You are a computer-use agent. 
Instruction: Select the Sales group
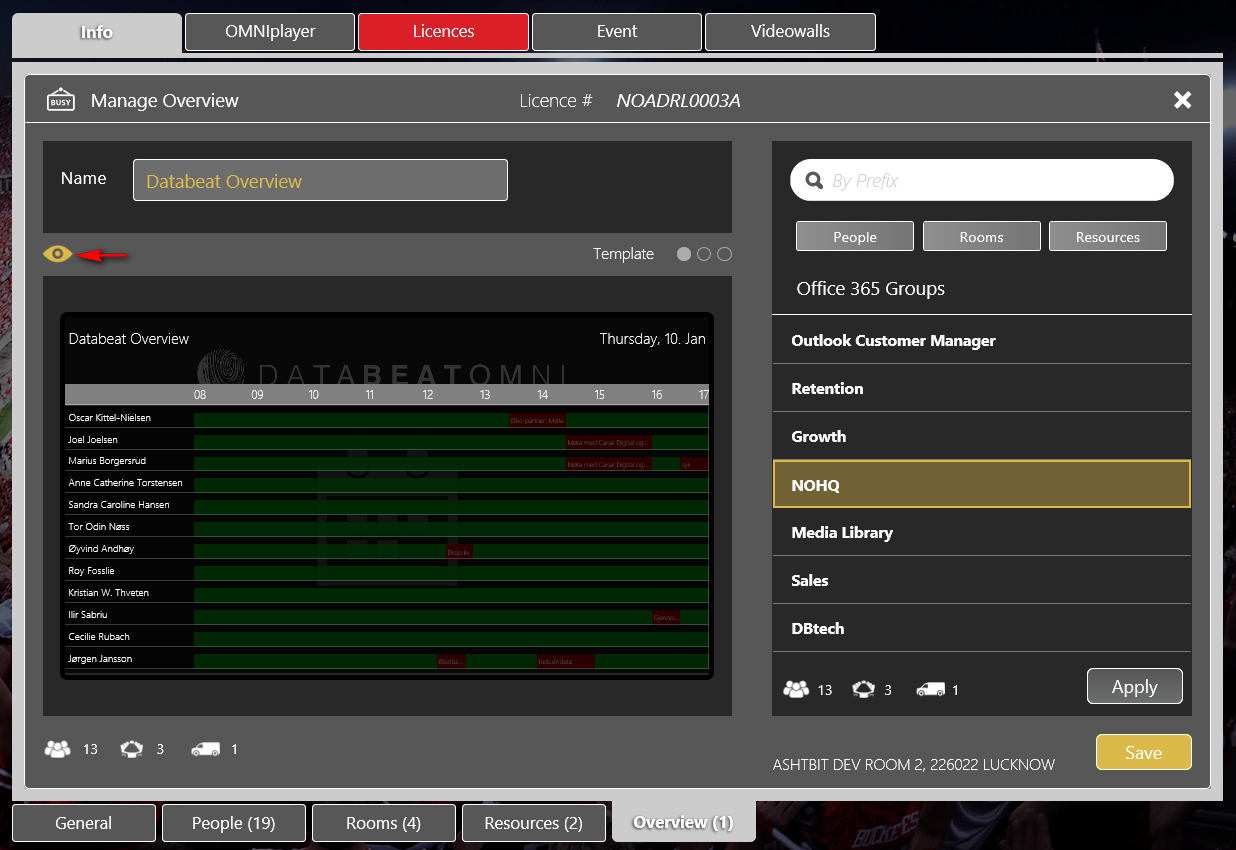(x=982, y=580)
